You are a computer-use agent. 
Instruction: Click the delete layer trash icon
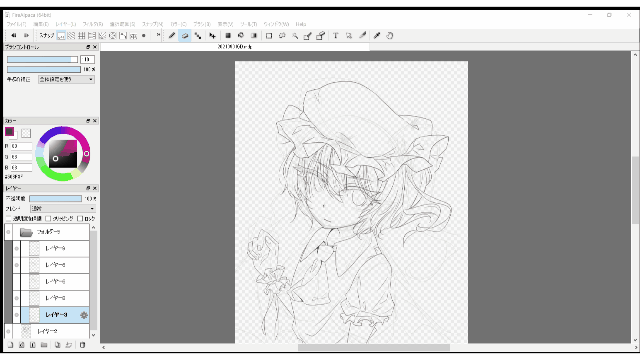(82, 345)
